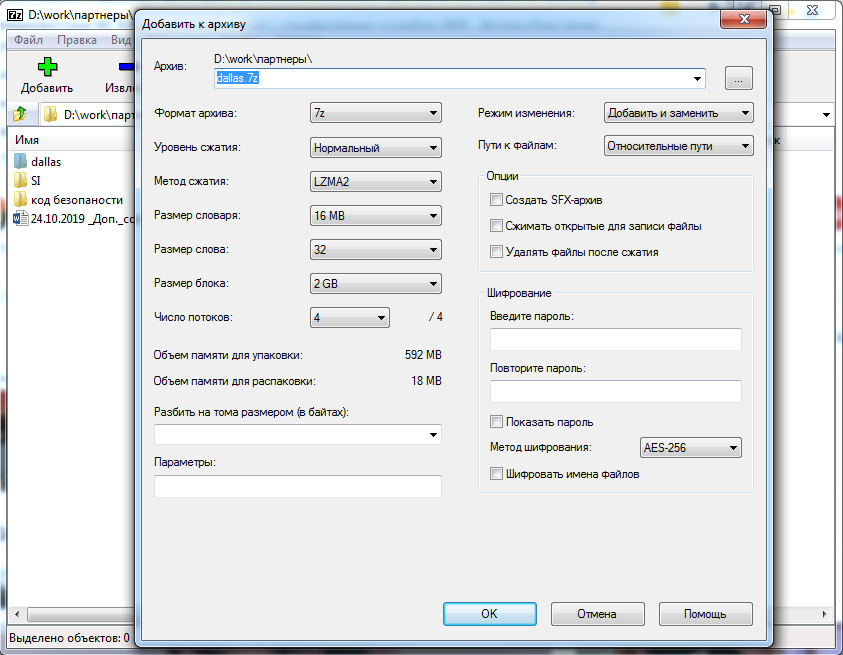This screenshot has width=843, height=655.
Task: Click the Повторите пароль field
Action: (x=616, y=391)
